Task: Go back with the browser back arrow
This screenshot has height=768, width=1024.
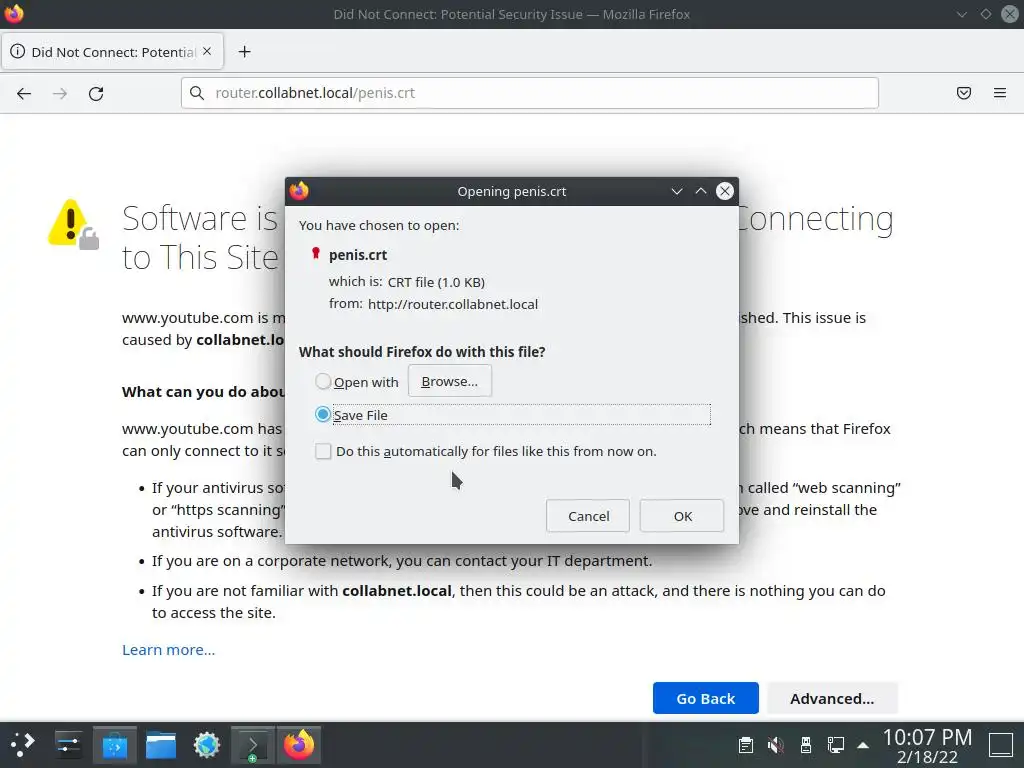Action: (24, 93)
